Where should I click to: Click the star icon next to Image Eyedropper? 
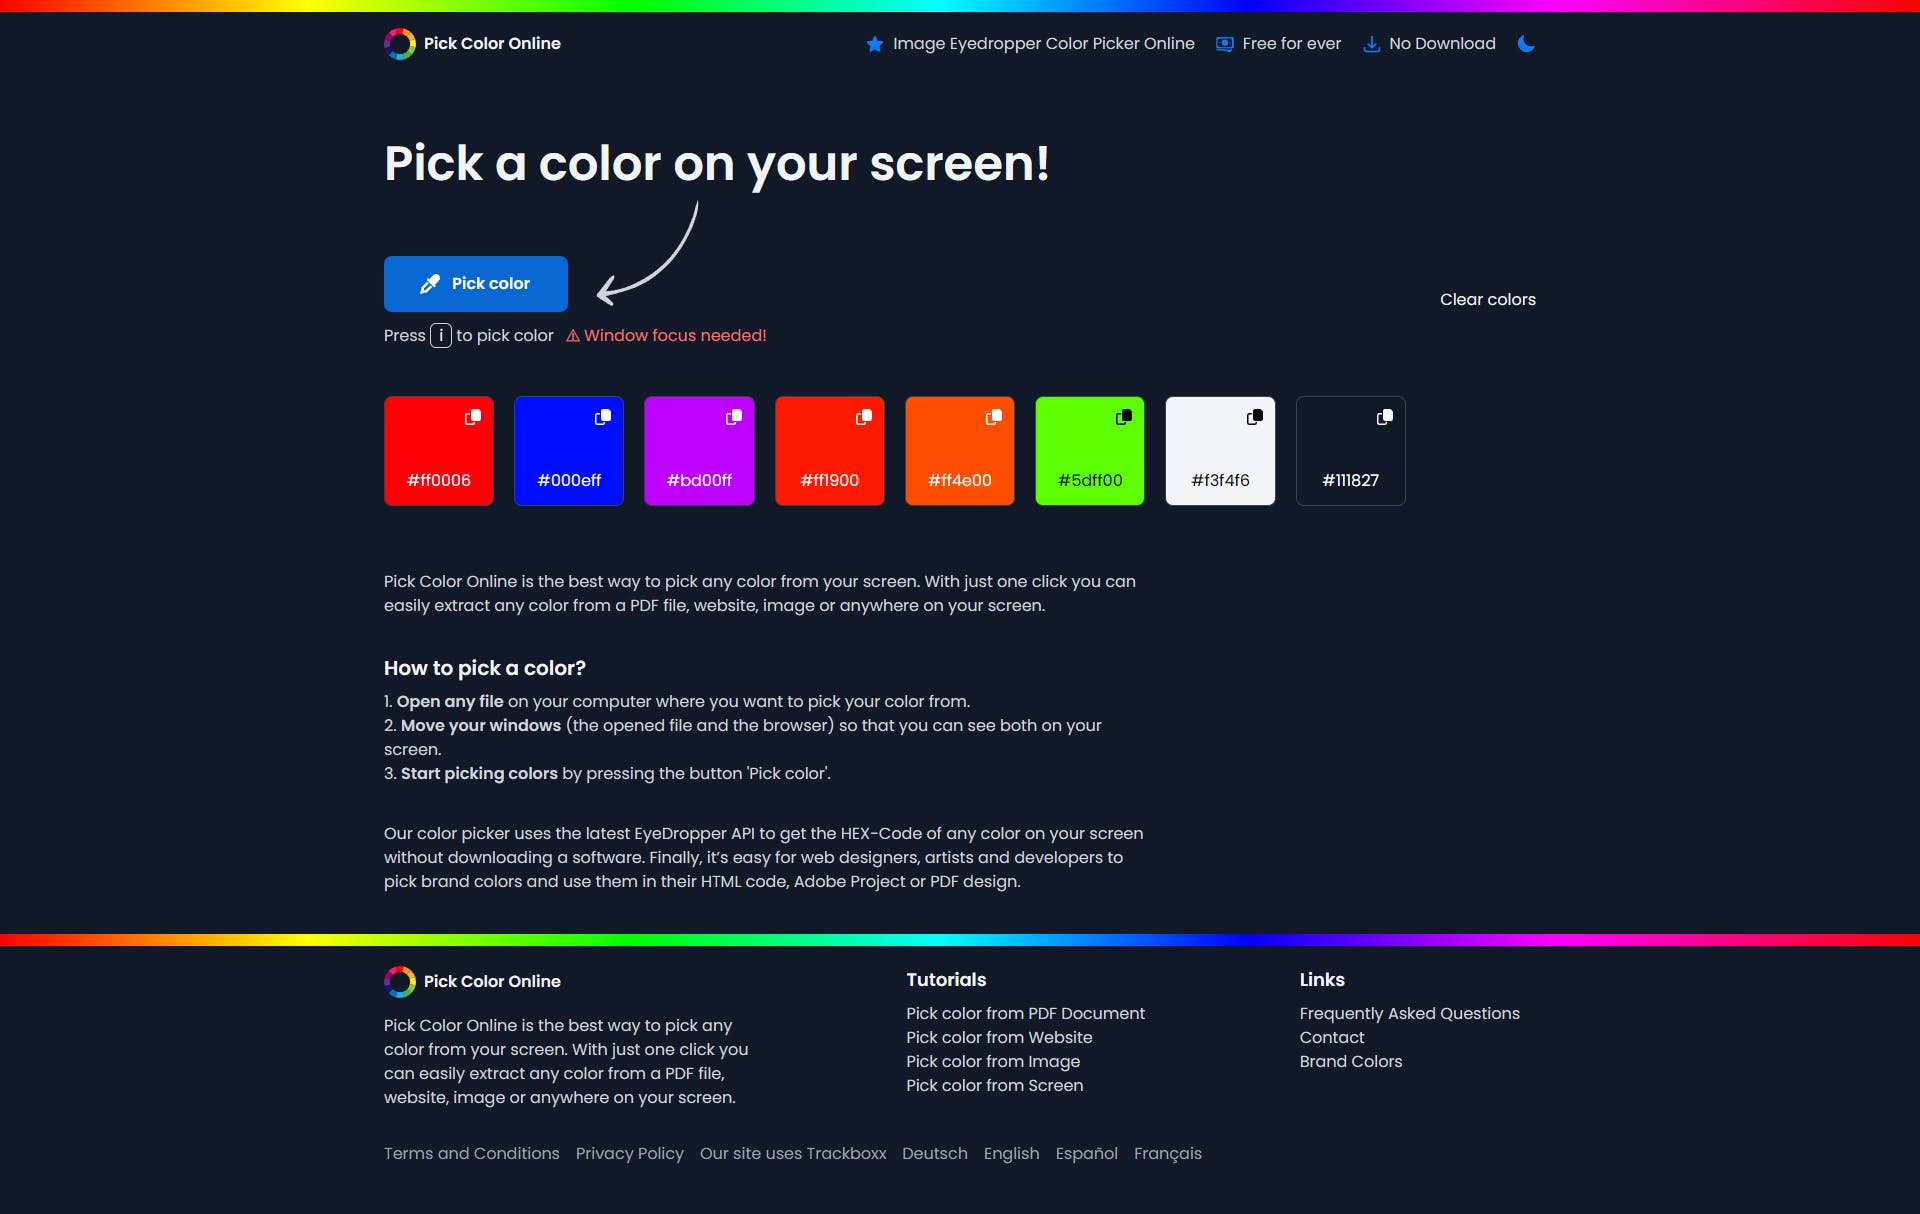[x=873, y=43]
